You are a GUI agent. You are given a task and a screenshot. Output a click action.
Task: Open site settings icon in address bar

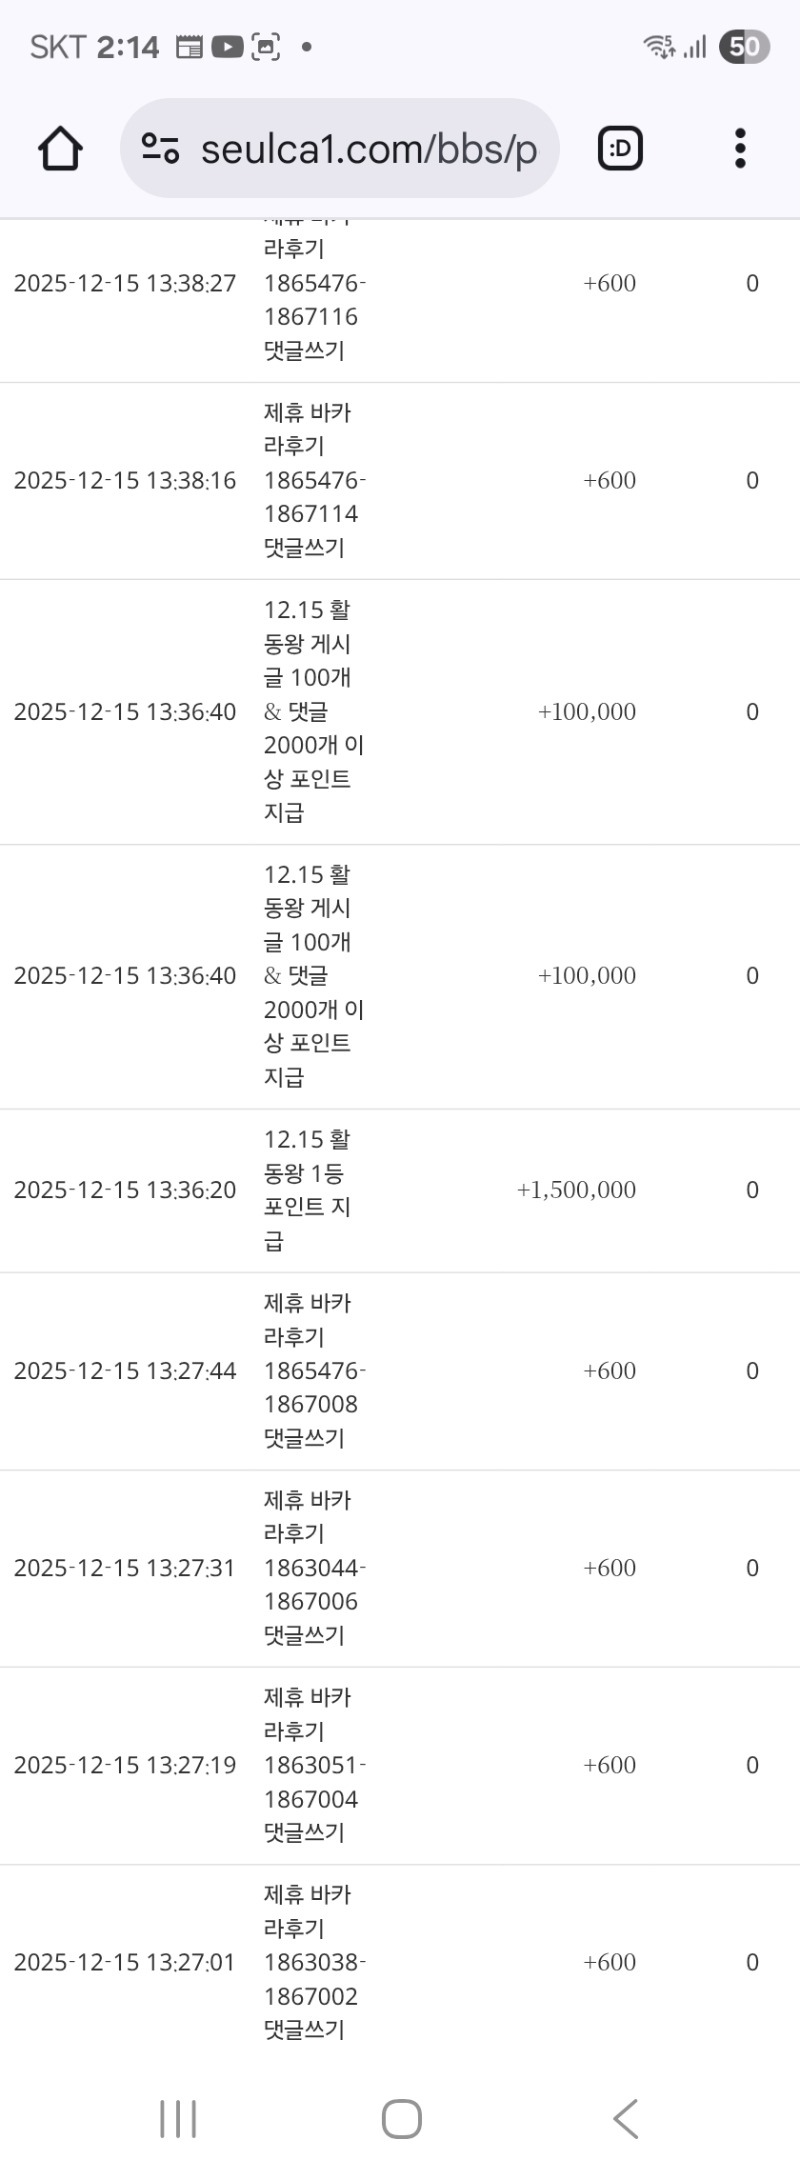pos(160,149)
